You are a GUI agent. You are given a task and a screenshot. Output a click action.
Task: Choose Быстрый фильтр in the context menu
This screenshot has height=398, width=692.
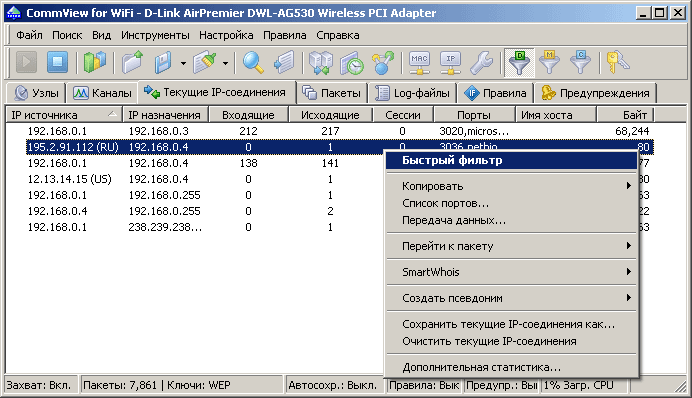click(x=511, y=160)
